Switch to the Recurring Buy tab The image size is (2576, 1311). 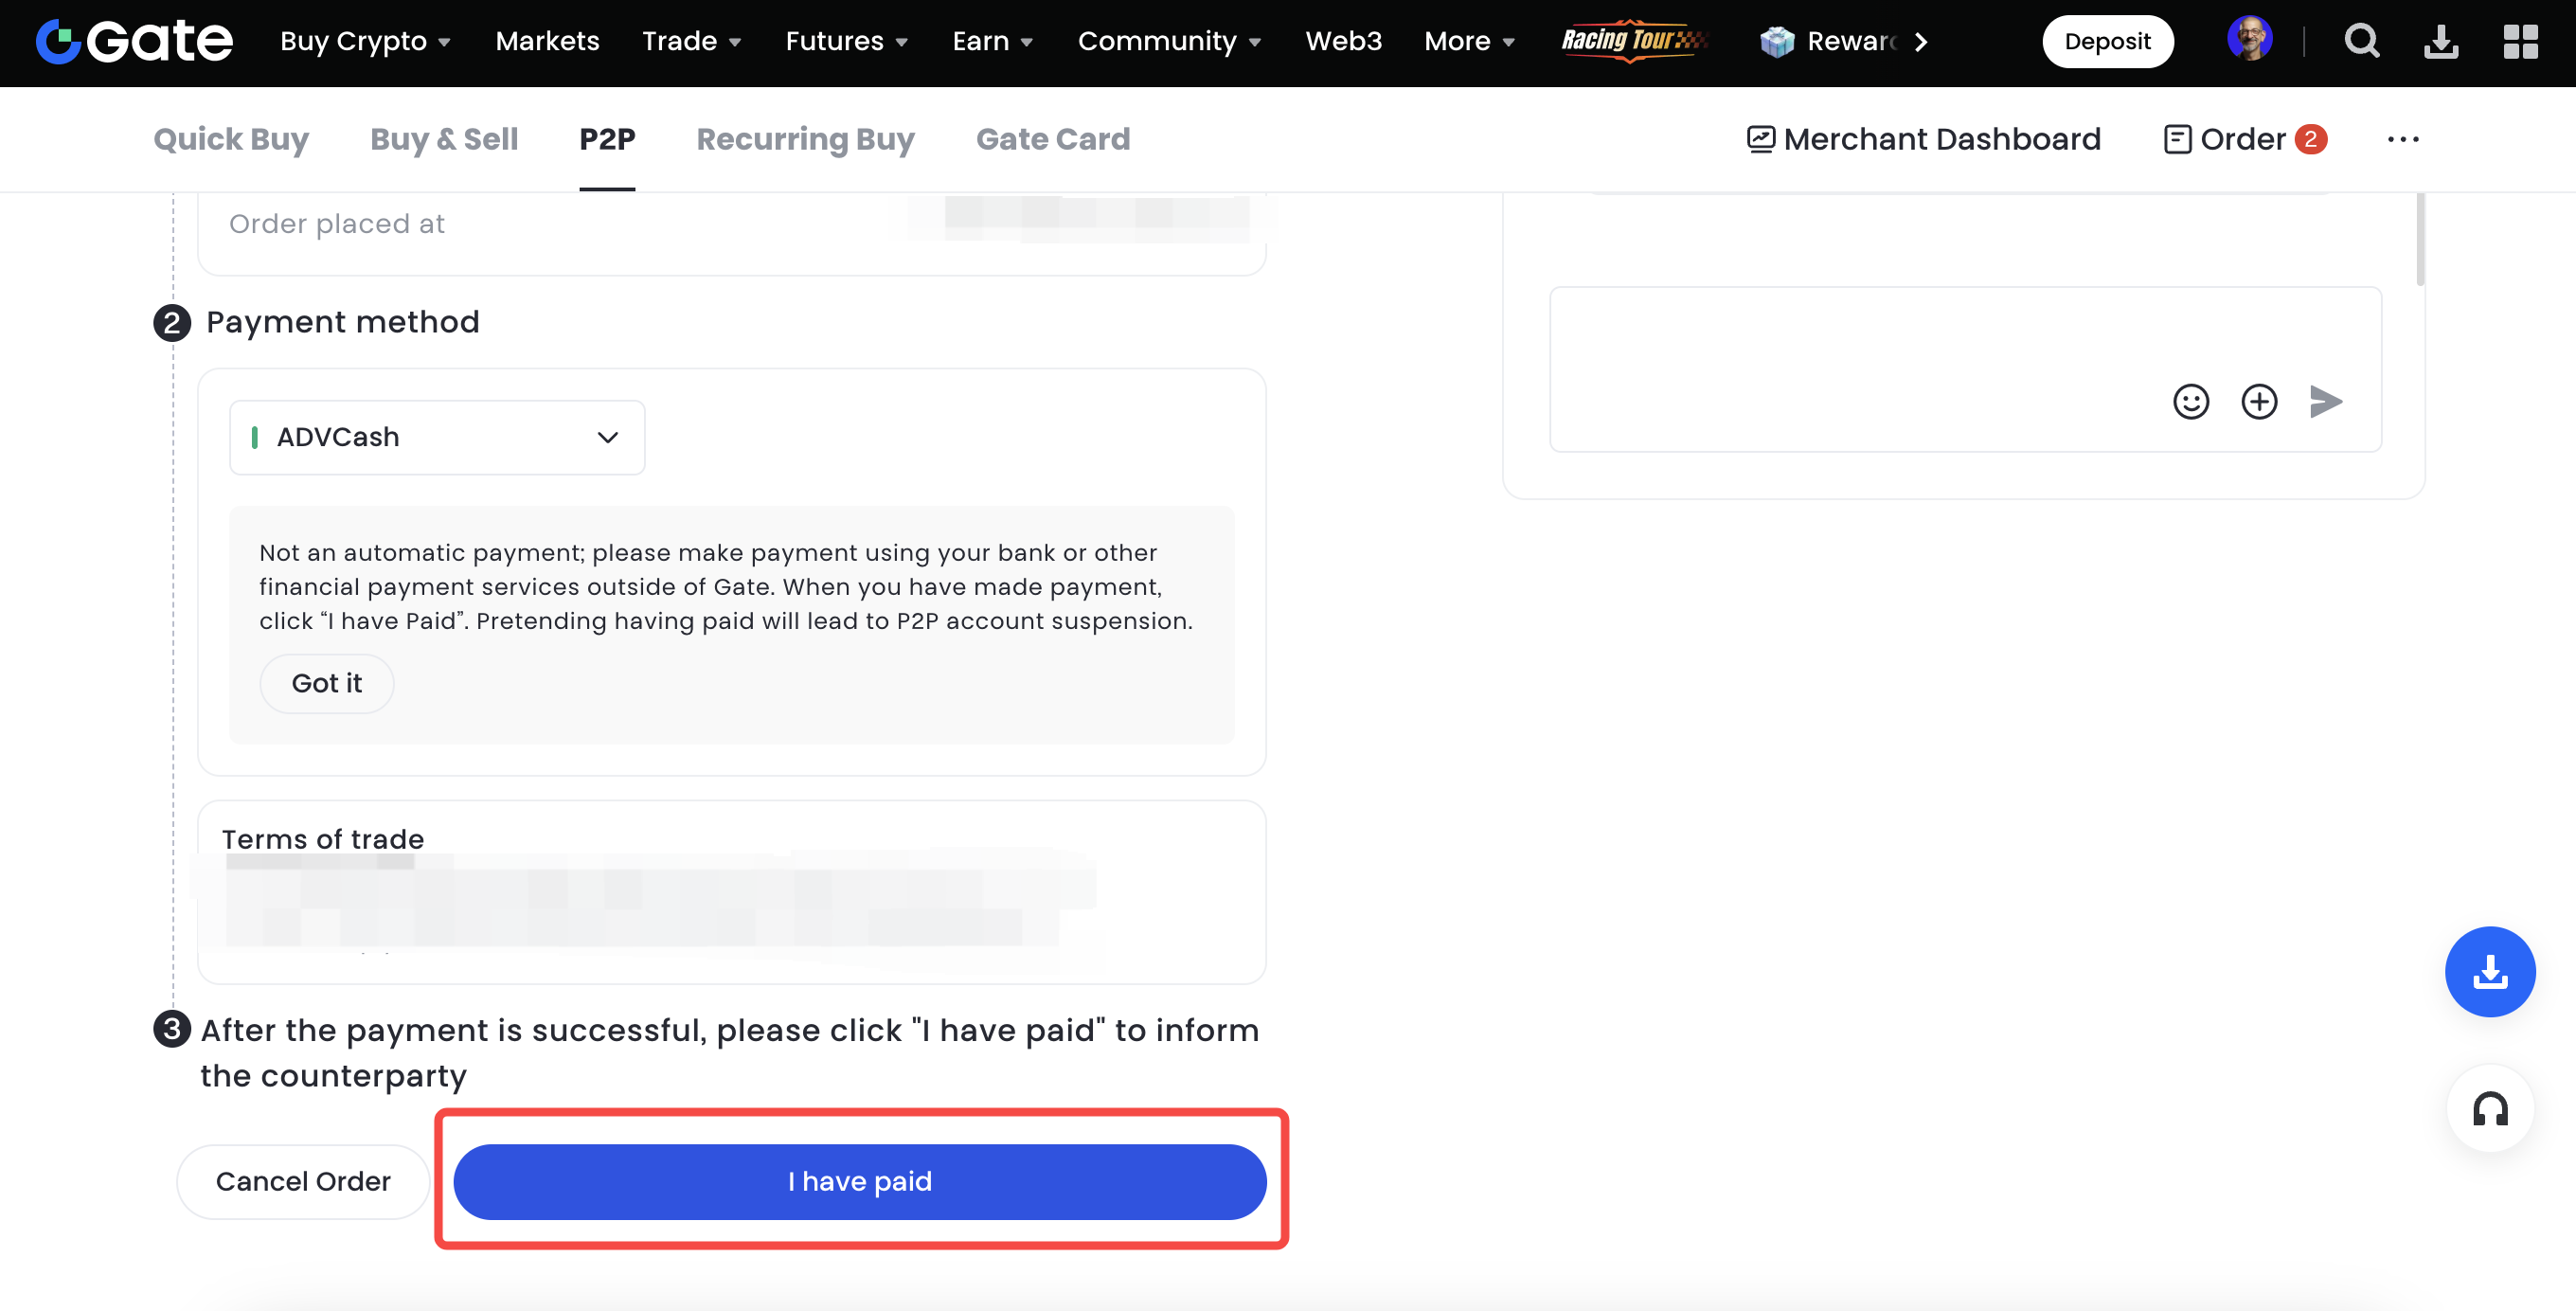[805, 139]
